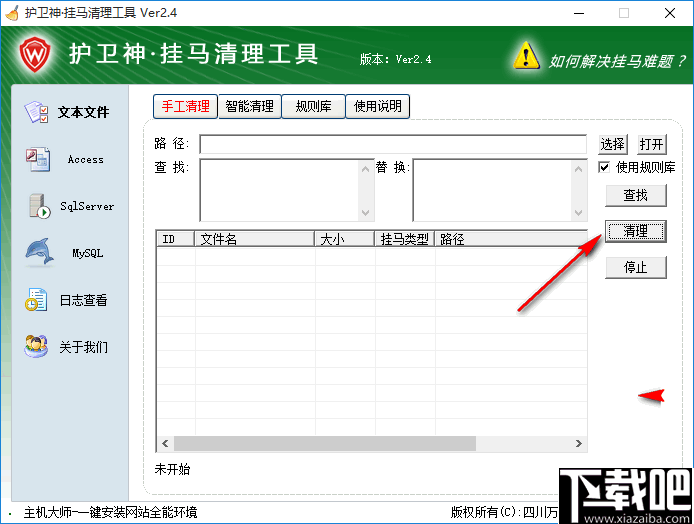Sort by the ID column header
Image resolution: width=694 pixels, height=524 pixels.
pos(176,239)
